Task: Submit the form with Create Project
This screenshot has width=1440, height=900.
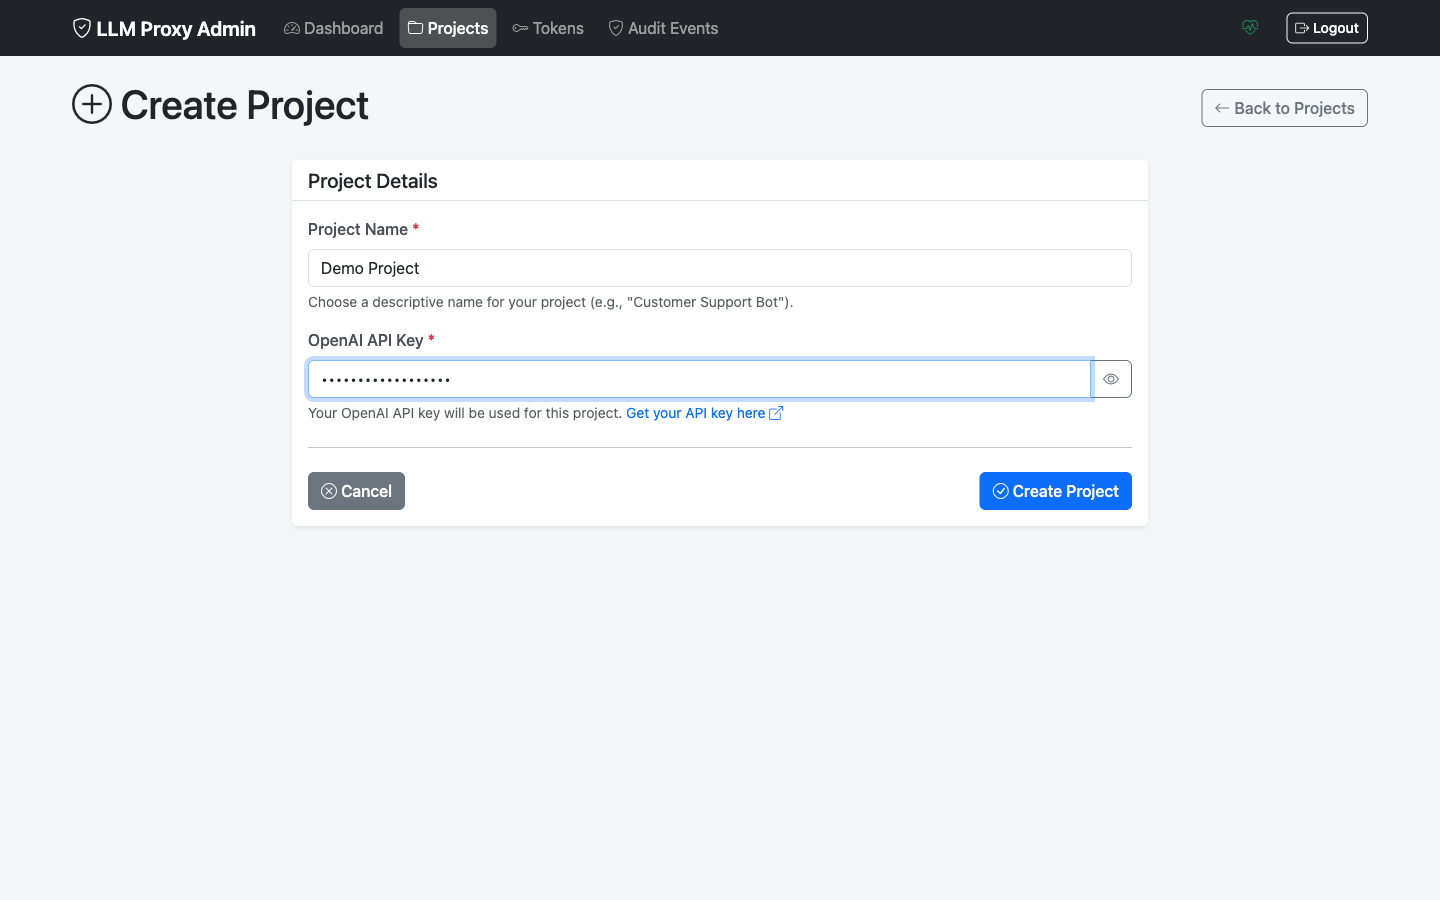Action: [x=1055, y=491]
